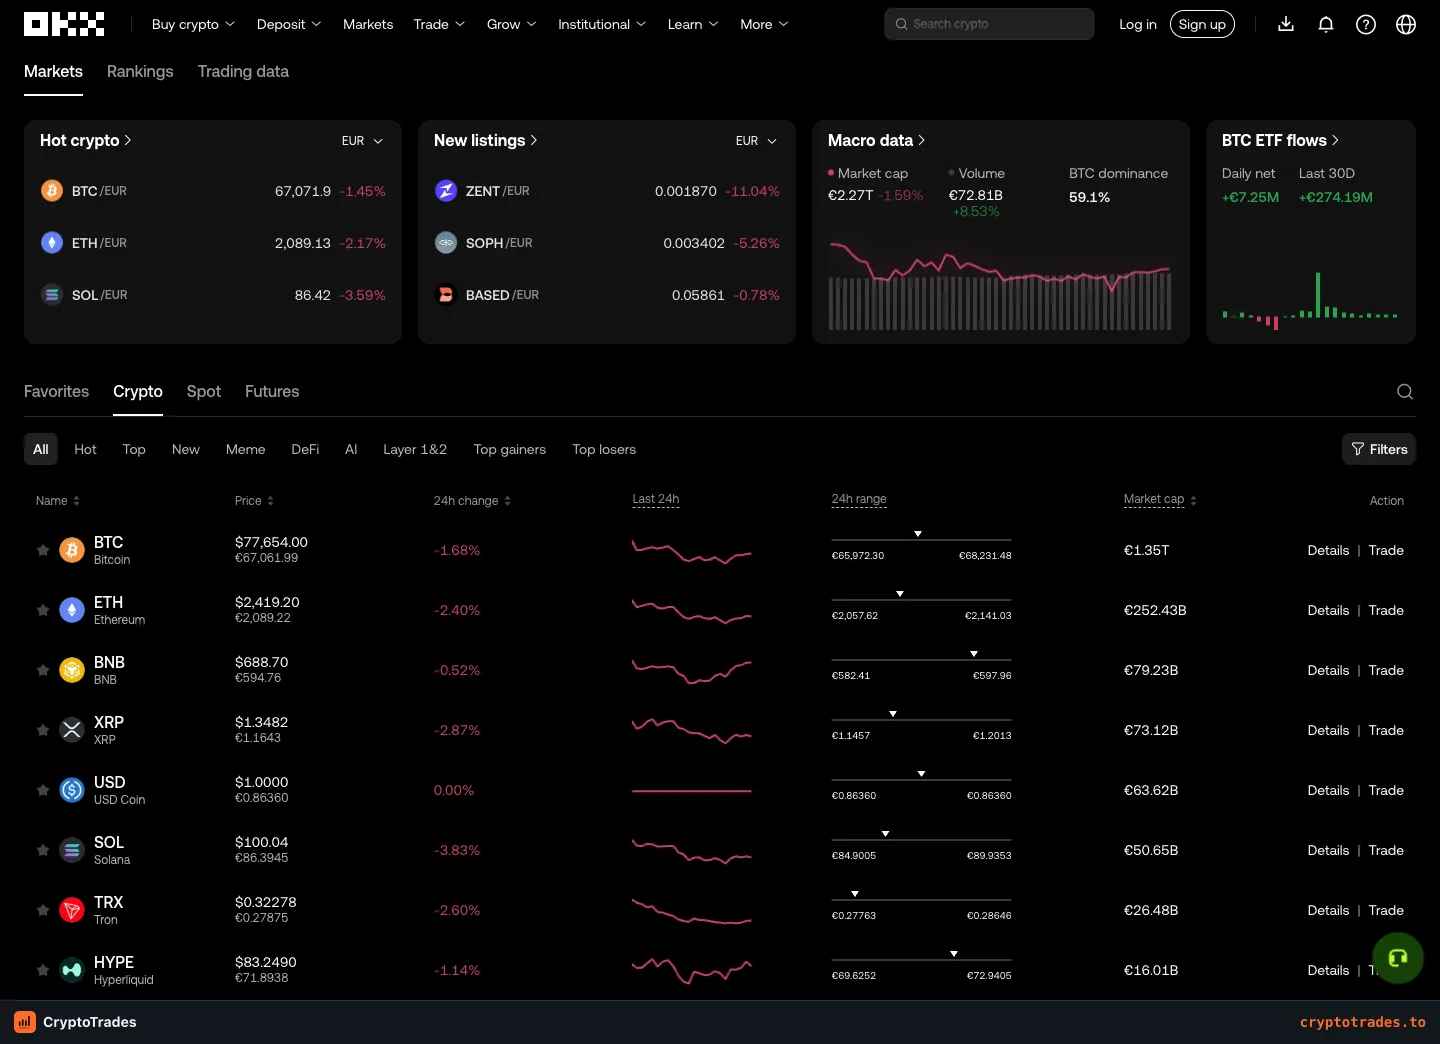The height and width of the screenshot is (1044, 1440).
Task: Open the BTC ETF flows card header
Action: click(1280, 141)
